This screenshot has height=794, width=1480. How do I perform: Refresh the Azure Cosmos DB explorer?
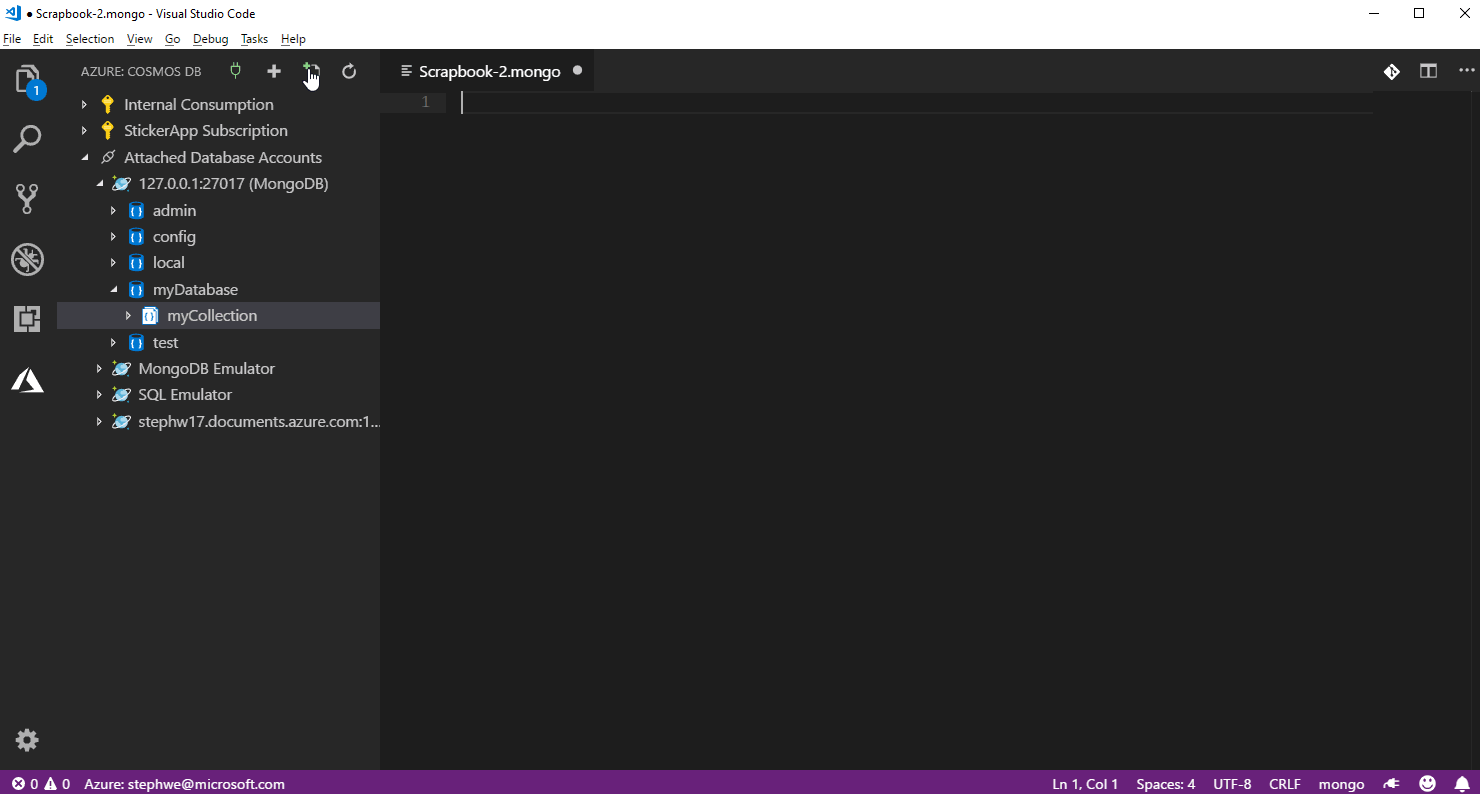click(x=349, y=71)
